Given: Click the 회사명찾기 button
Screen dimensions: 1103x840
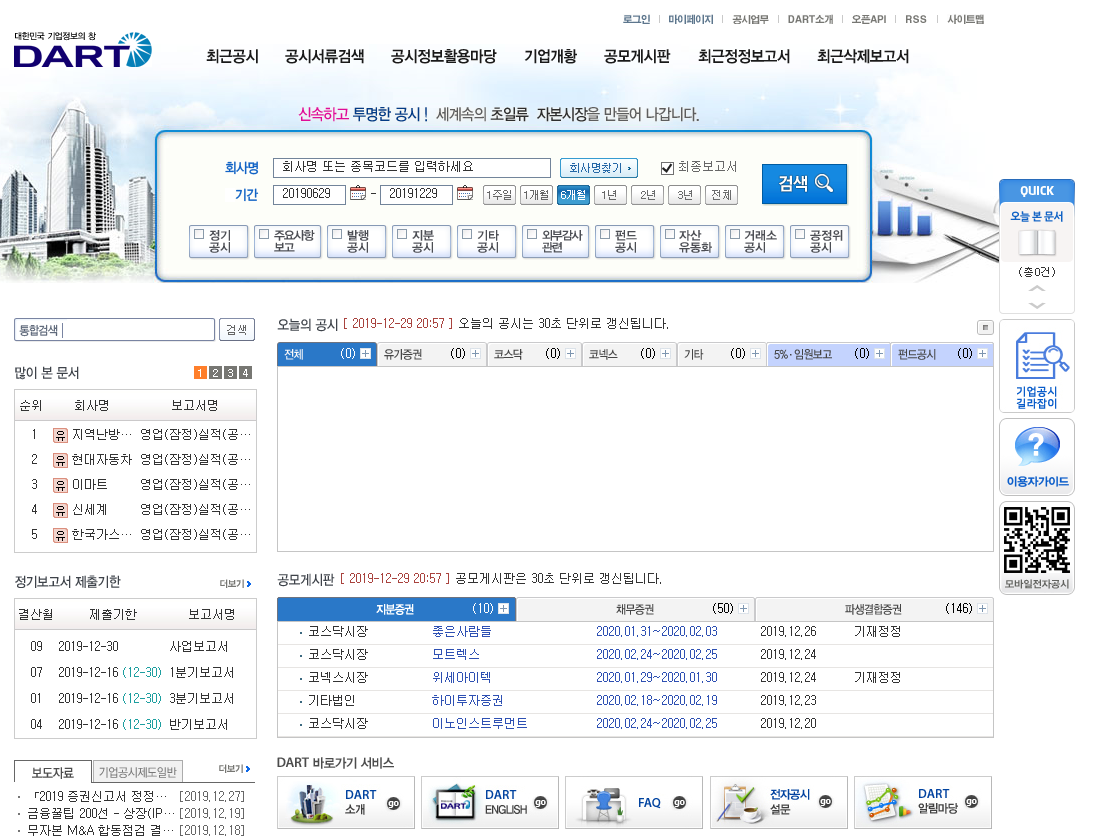Looking at the screenshot, I should pos(599,168).
